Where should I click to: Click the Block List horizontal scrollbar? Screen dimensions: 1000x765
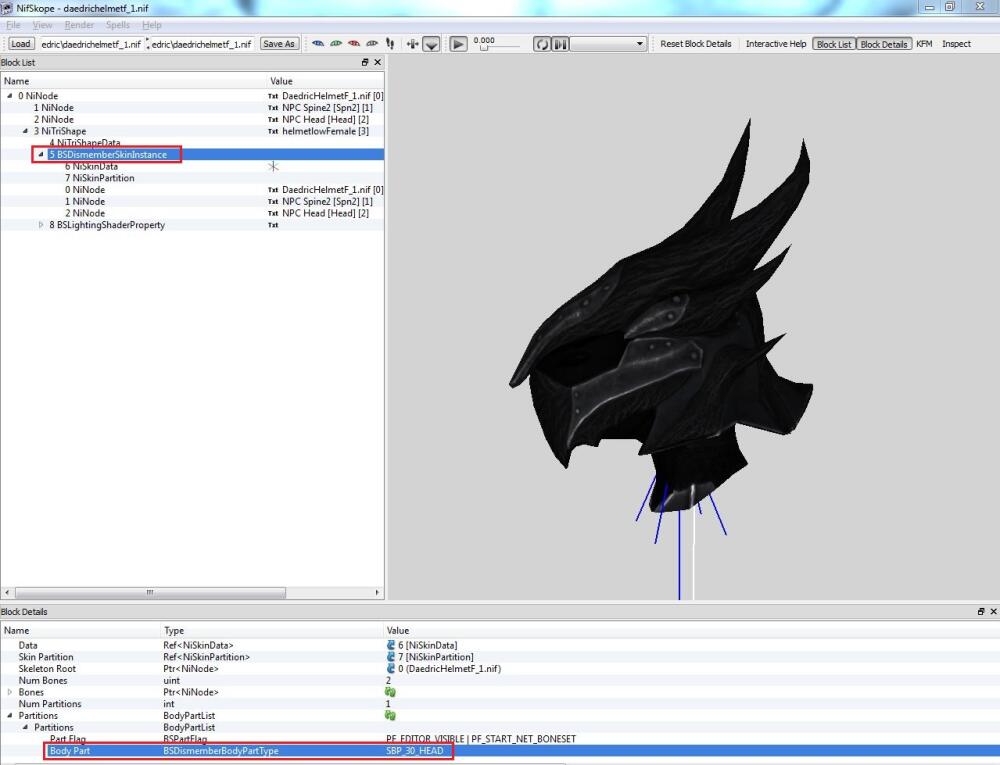[191, 592]
